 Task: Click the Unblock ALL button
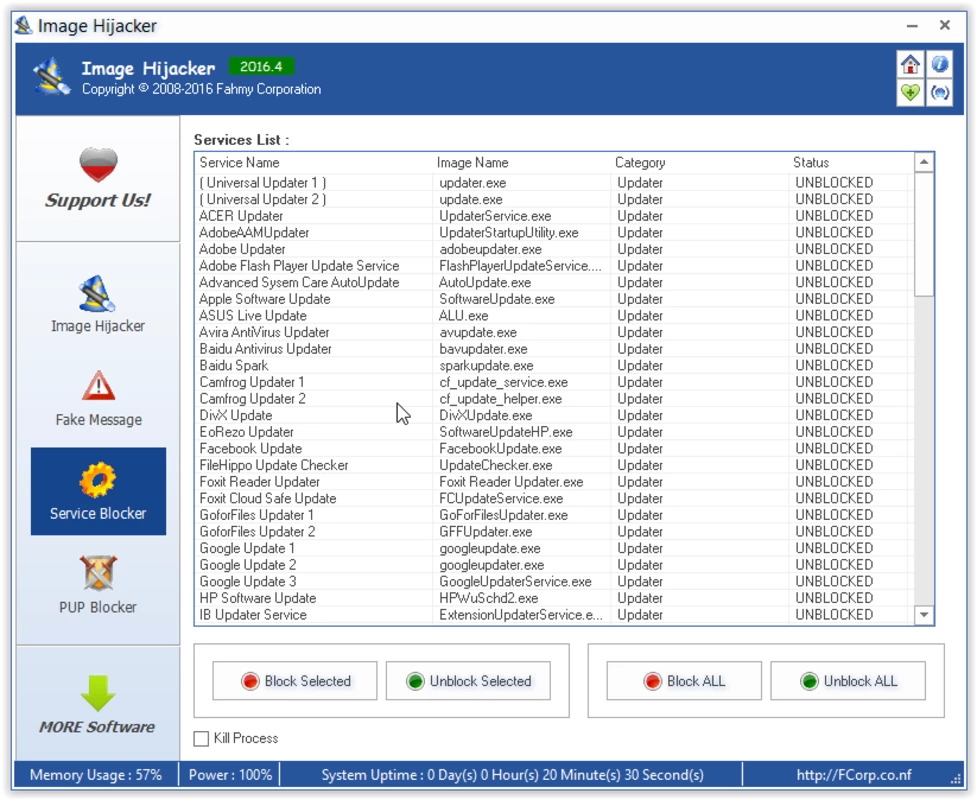[x=847, y=681]
